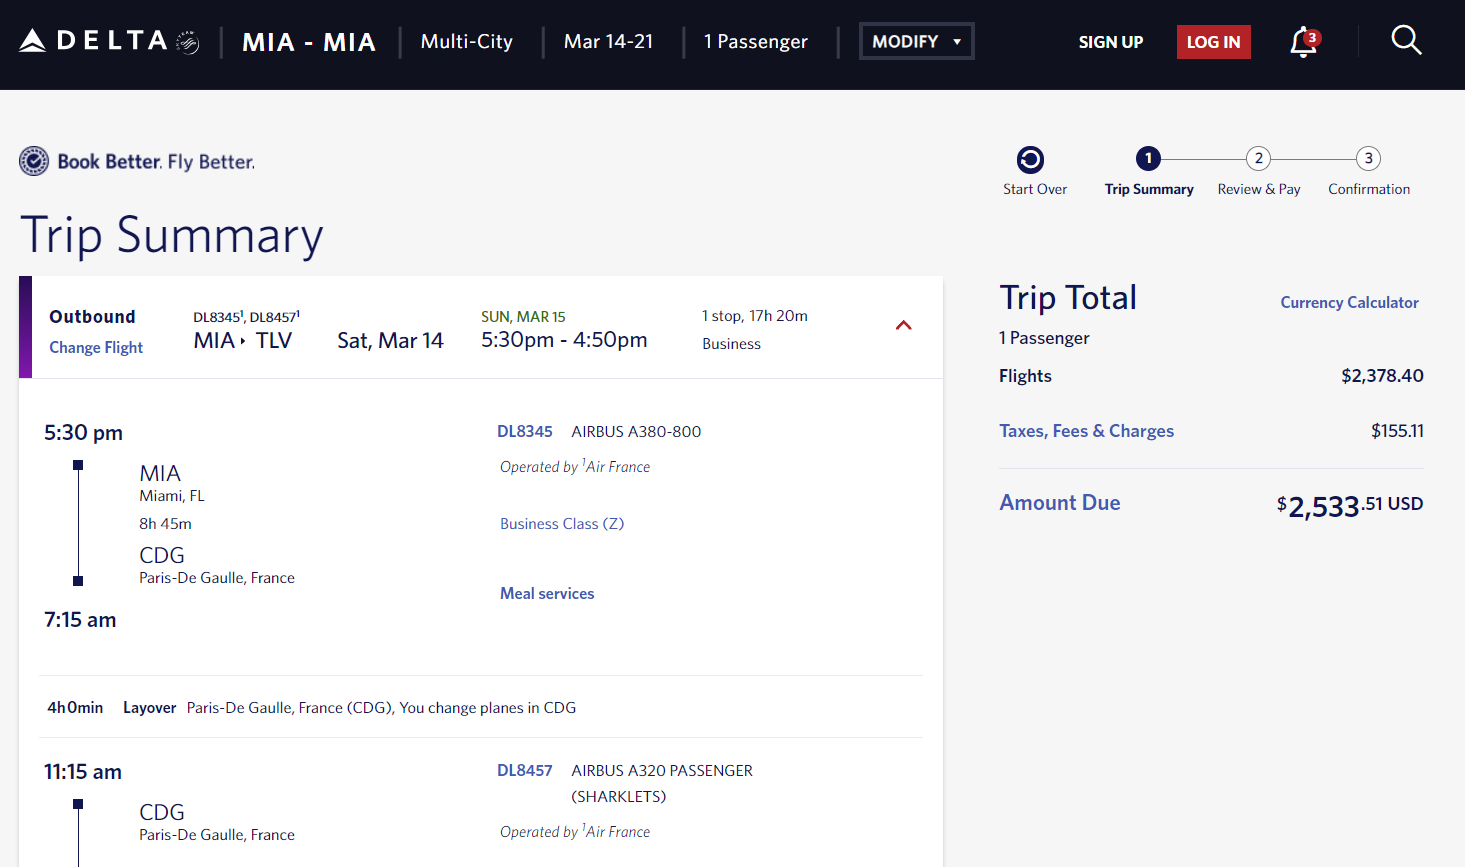Screen dimensions: 1465x867
Task: Click the search magnifier icon
Action: pos(1406,41)
